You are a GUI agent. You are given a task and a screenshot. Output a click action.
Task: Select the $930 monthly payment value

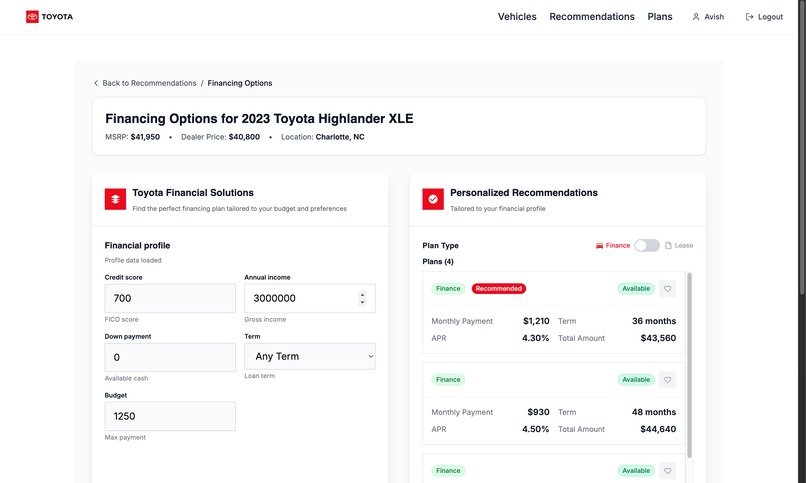click(x=538, y=412)
